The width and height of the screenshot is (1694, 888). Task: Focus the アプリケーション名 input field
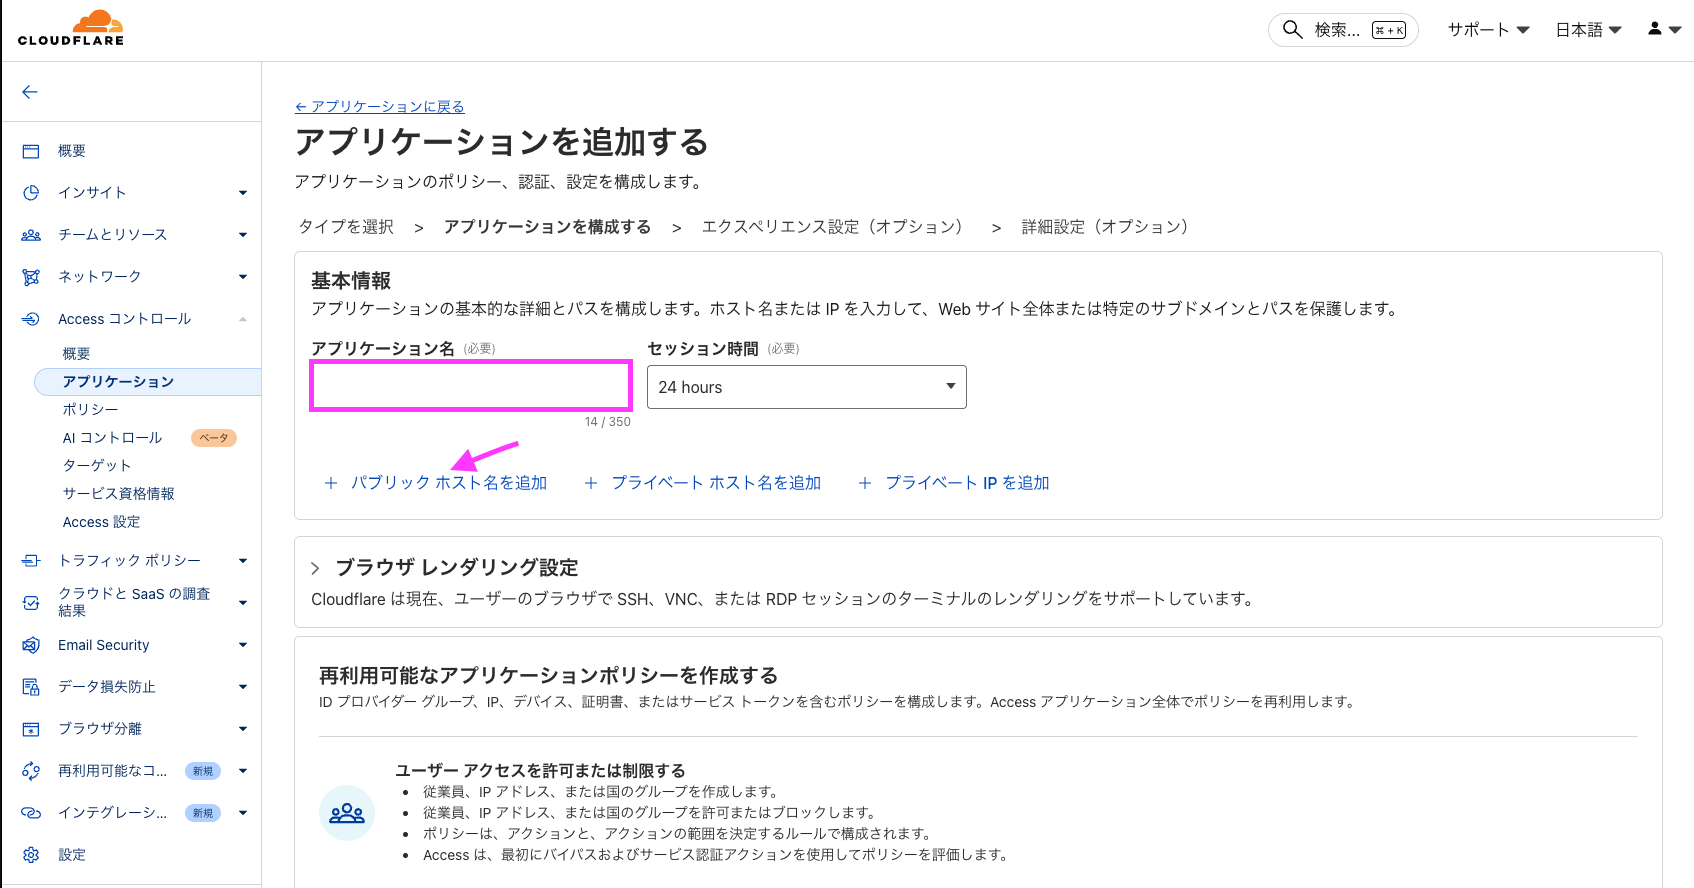(471, 386)
